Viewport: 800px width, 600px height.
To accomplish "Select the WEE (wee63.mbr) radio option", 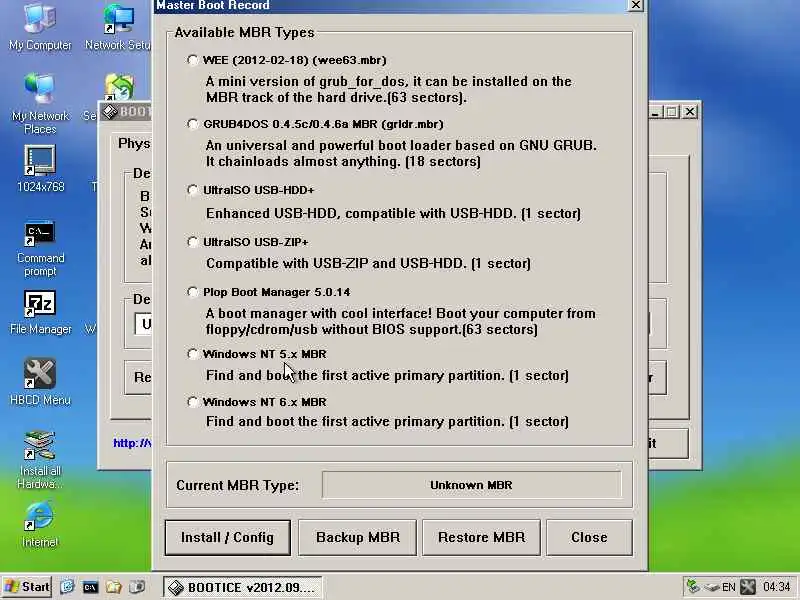I will [192, 60].
